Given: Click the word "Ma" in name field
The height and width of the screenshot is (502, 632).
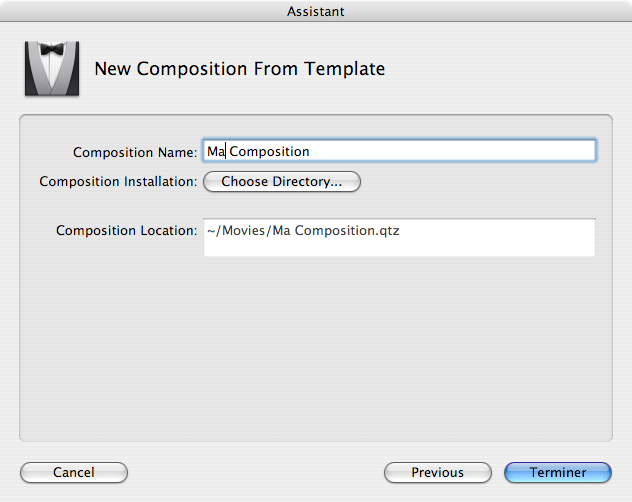Looking at the screenshot, I should coord(216,151).
